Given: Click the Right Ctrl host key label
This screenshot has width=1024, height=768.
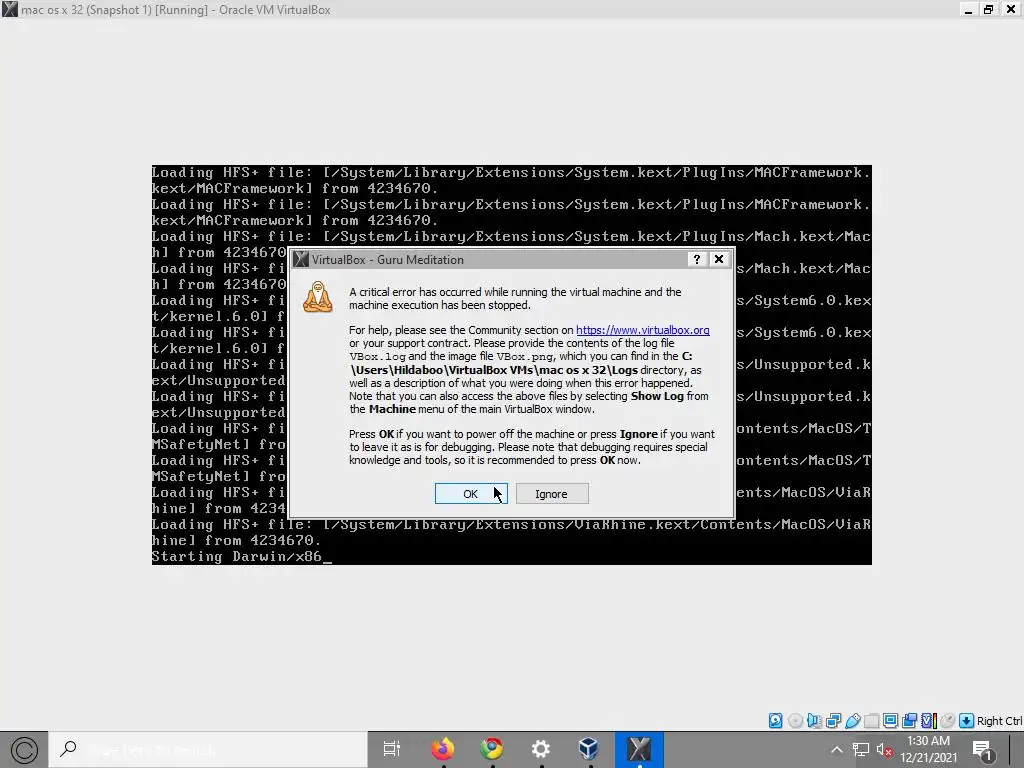Looking at the screenshot, I should pos(999,721).
